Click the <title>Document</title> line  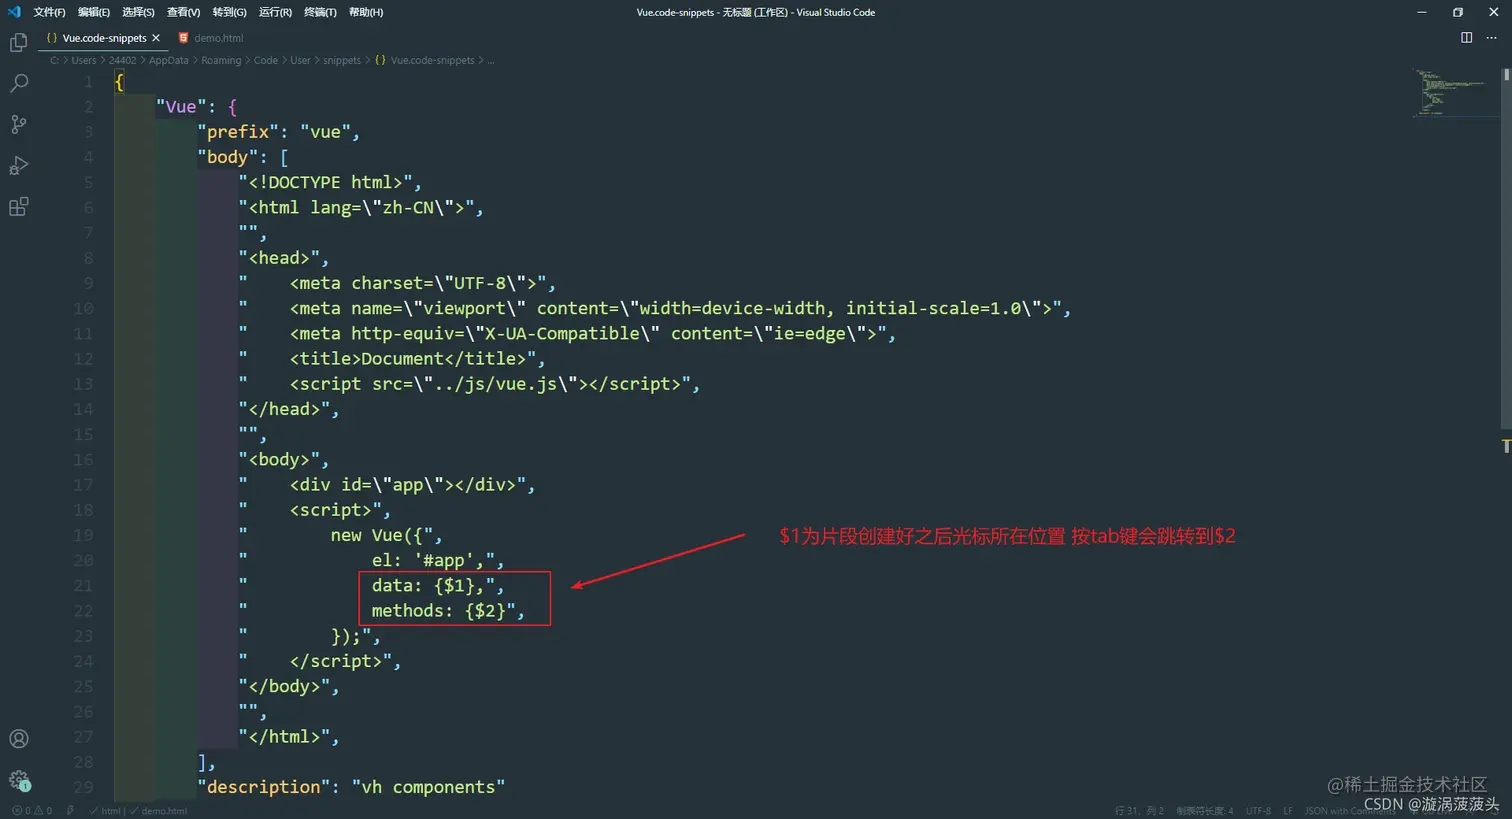(x=392, y=359)
